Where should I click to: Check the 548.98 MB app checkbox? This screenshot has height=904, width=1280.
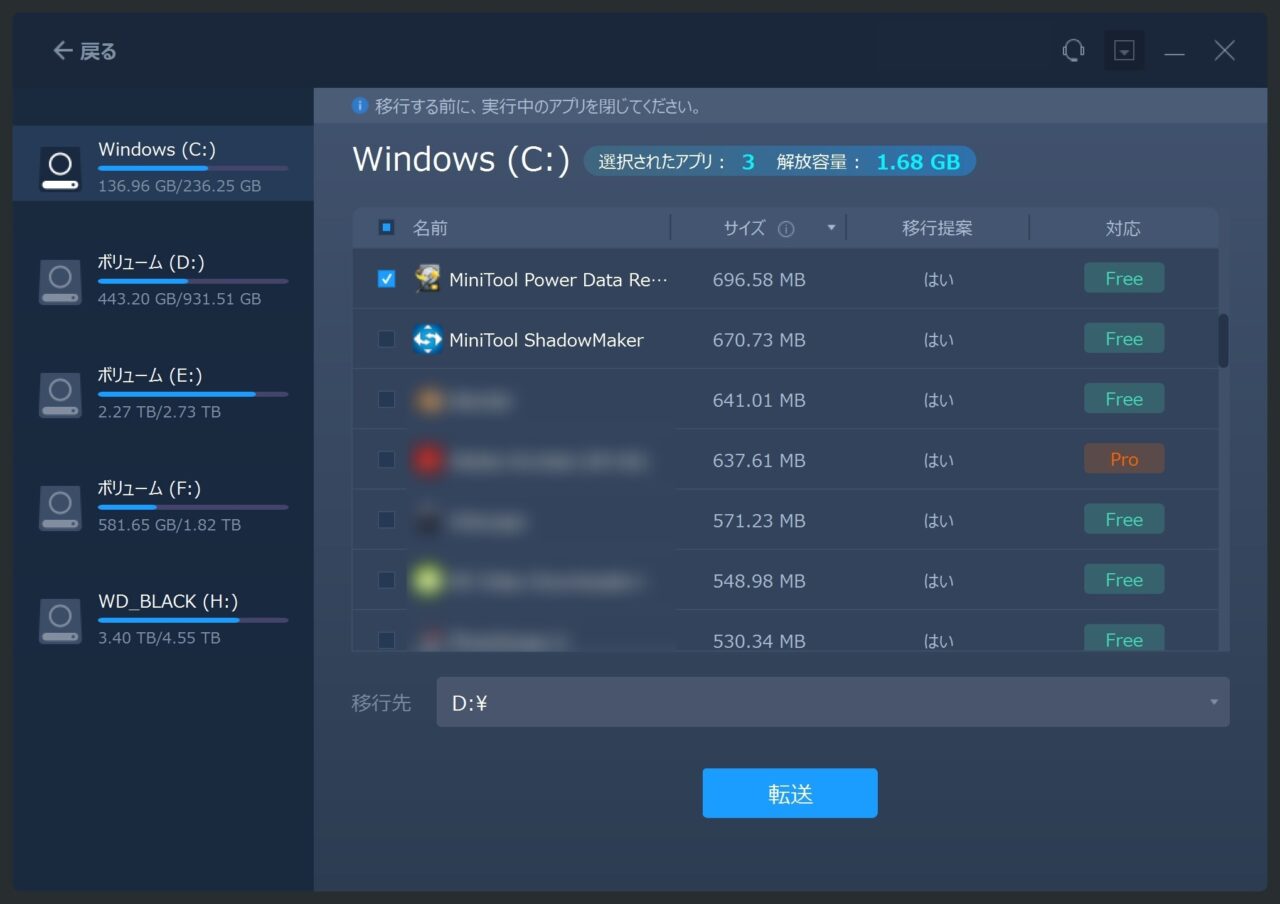pyautogui.click(x=387, y=580)
